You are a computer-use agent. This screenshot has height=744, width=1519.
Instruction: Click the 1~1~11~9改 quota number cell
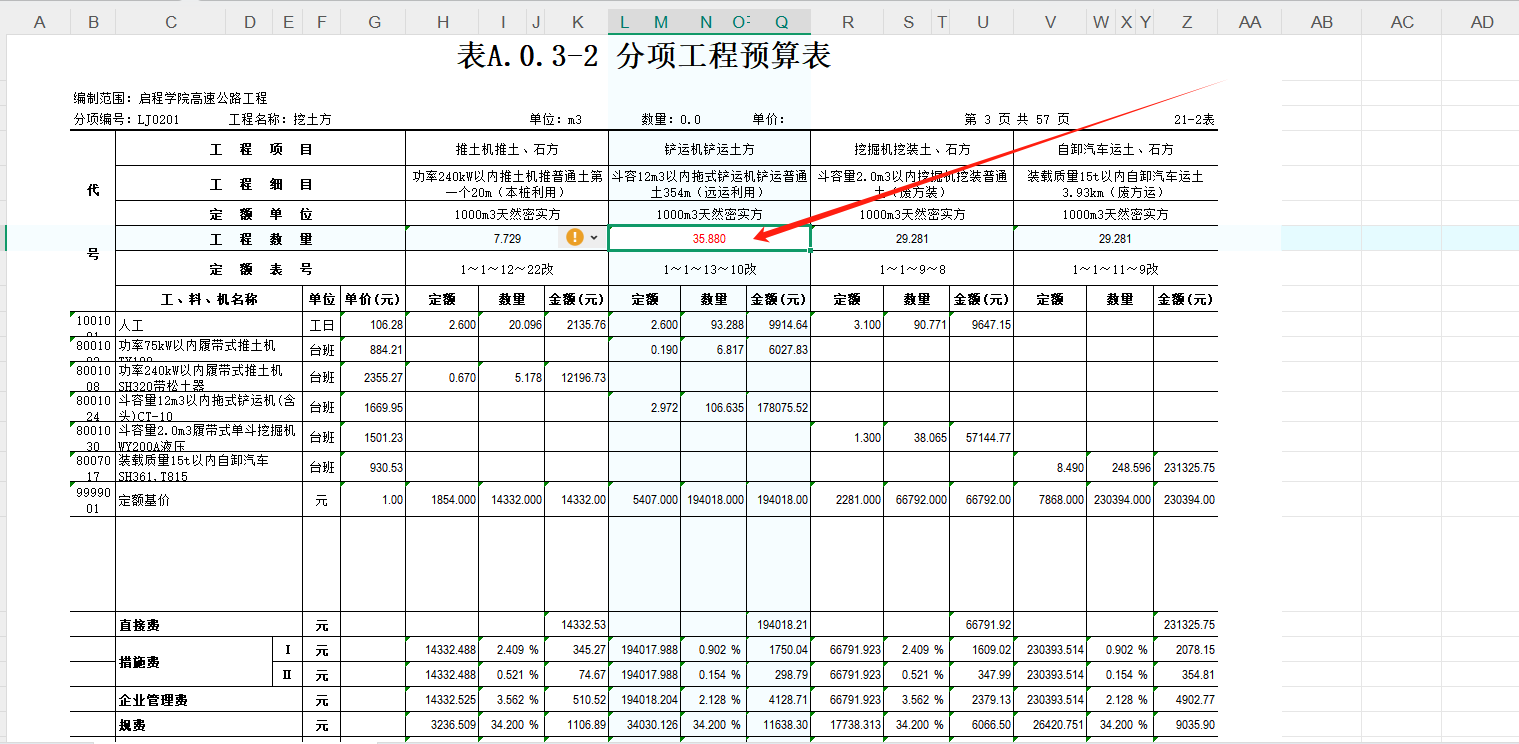pos(1115,269)
